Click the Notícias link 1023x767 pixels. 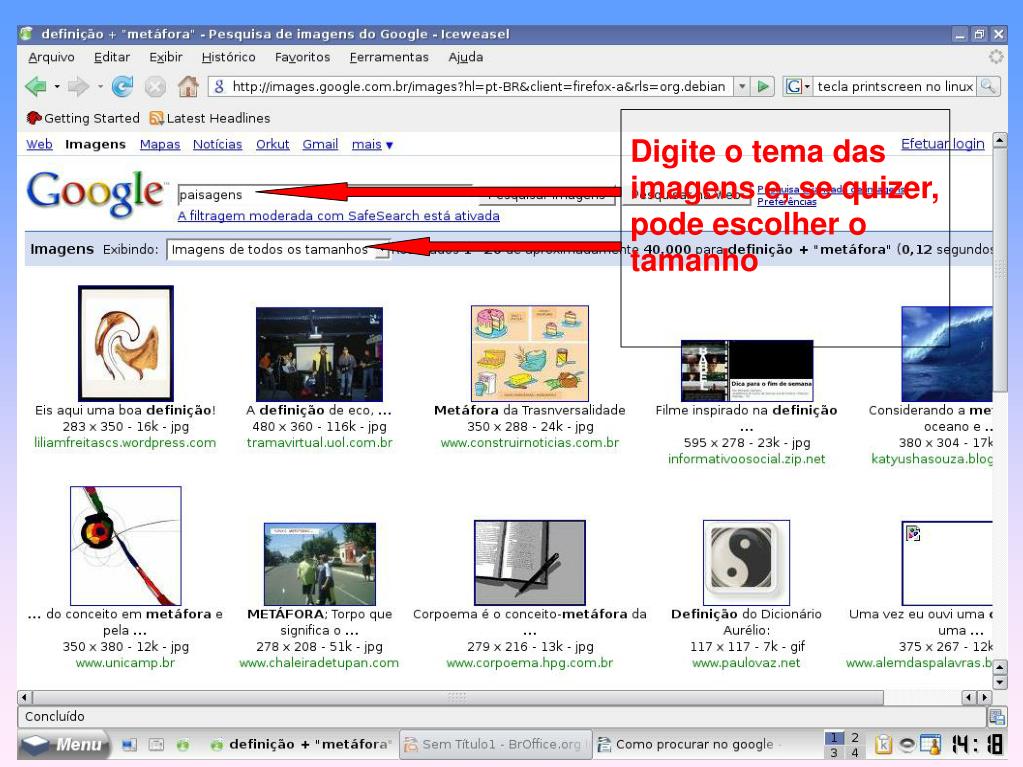[x=217, y=144]
